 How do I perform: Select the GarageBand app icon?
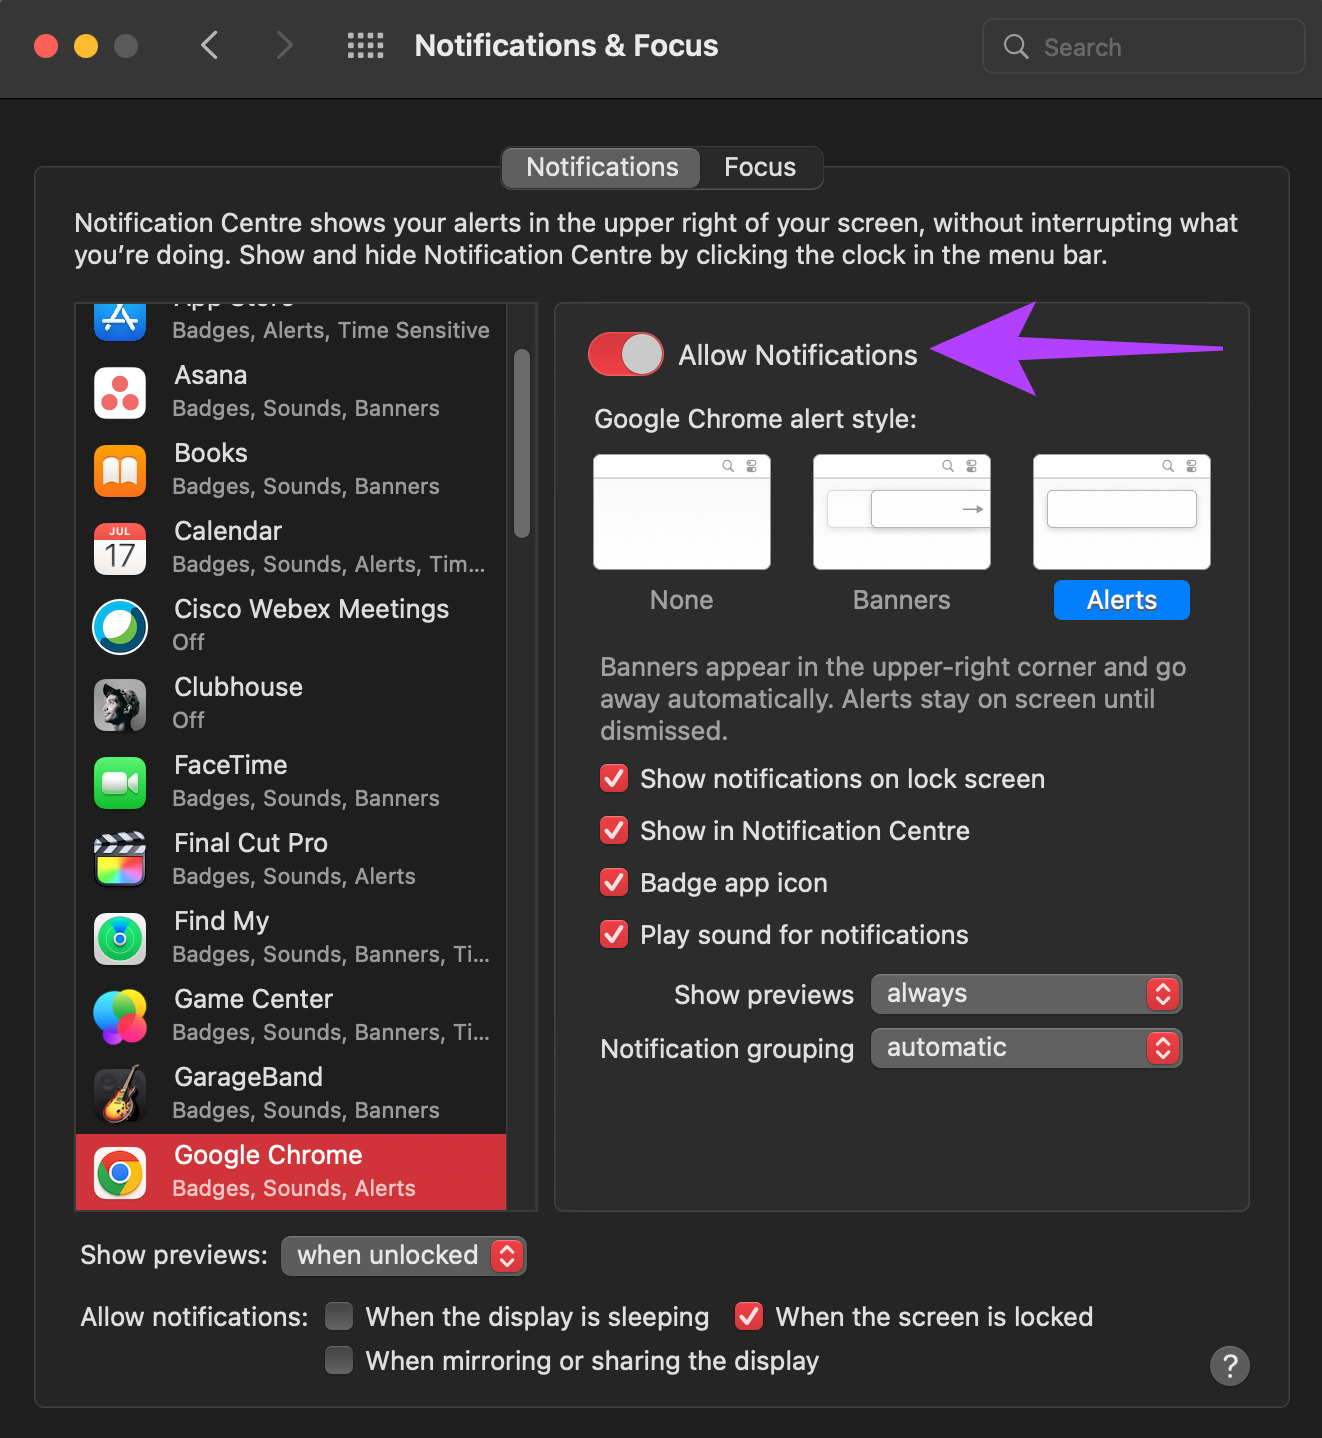point(120,1094)
